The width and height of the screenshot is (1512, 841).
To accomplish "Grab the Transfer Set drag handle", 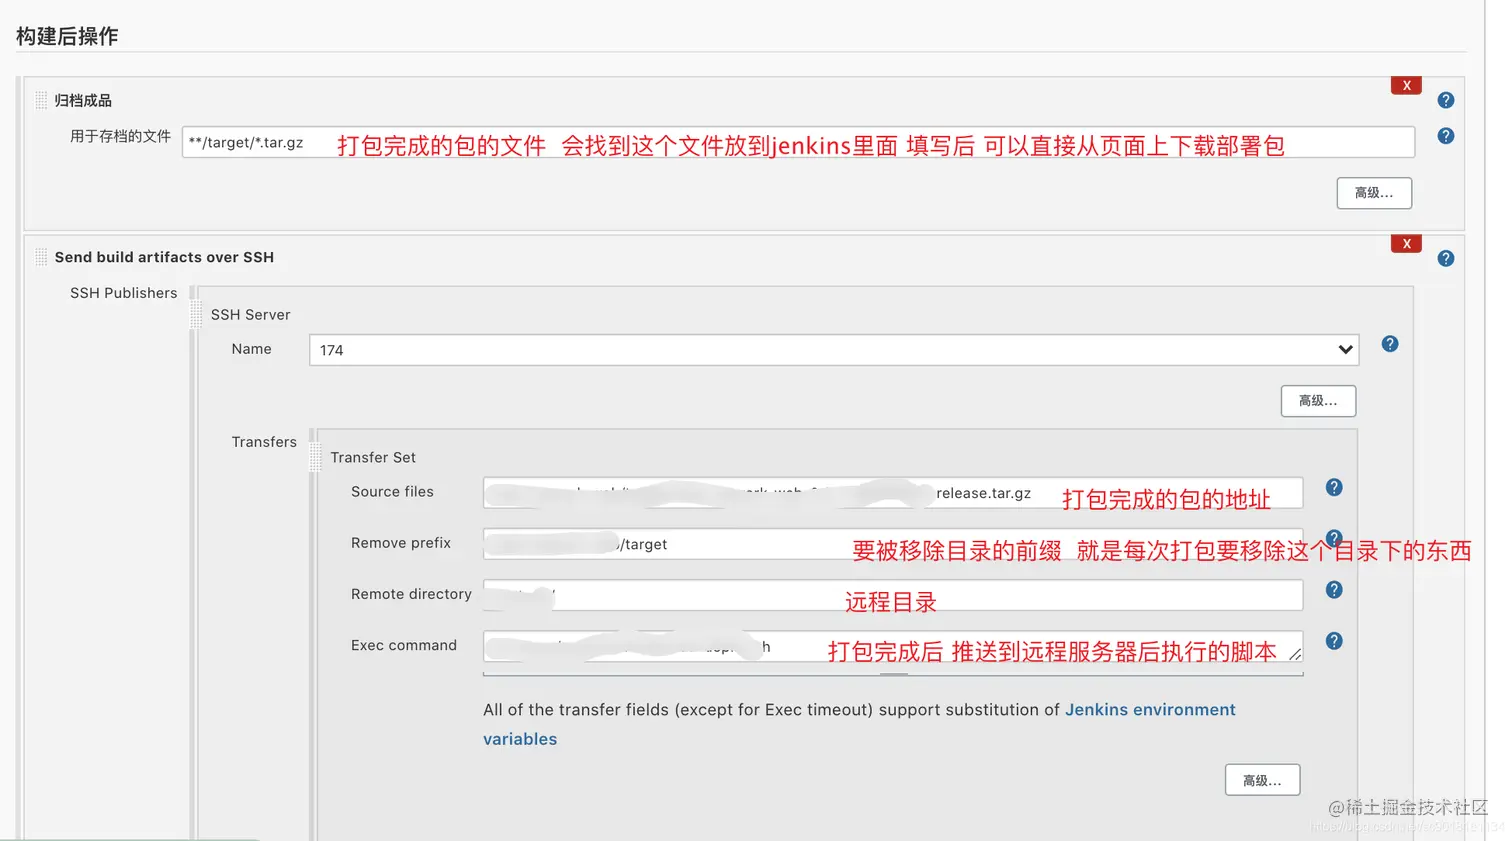I will [316, 457].
